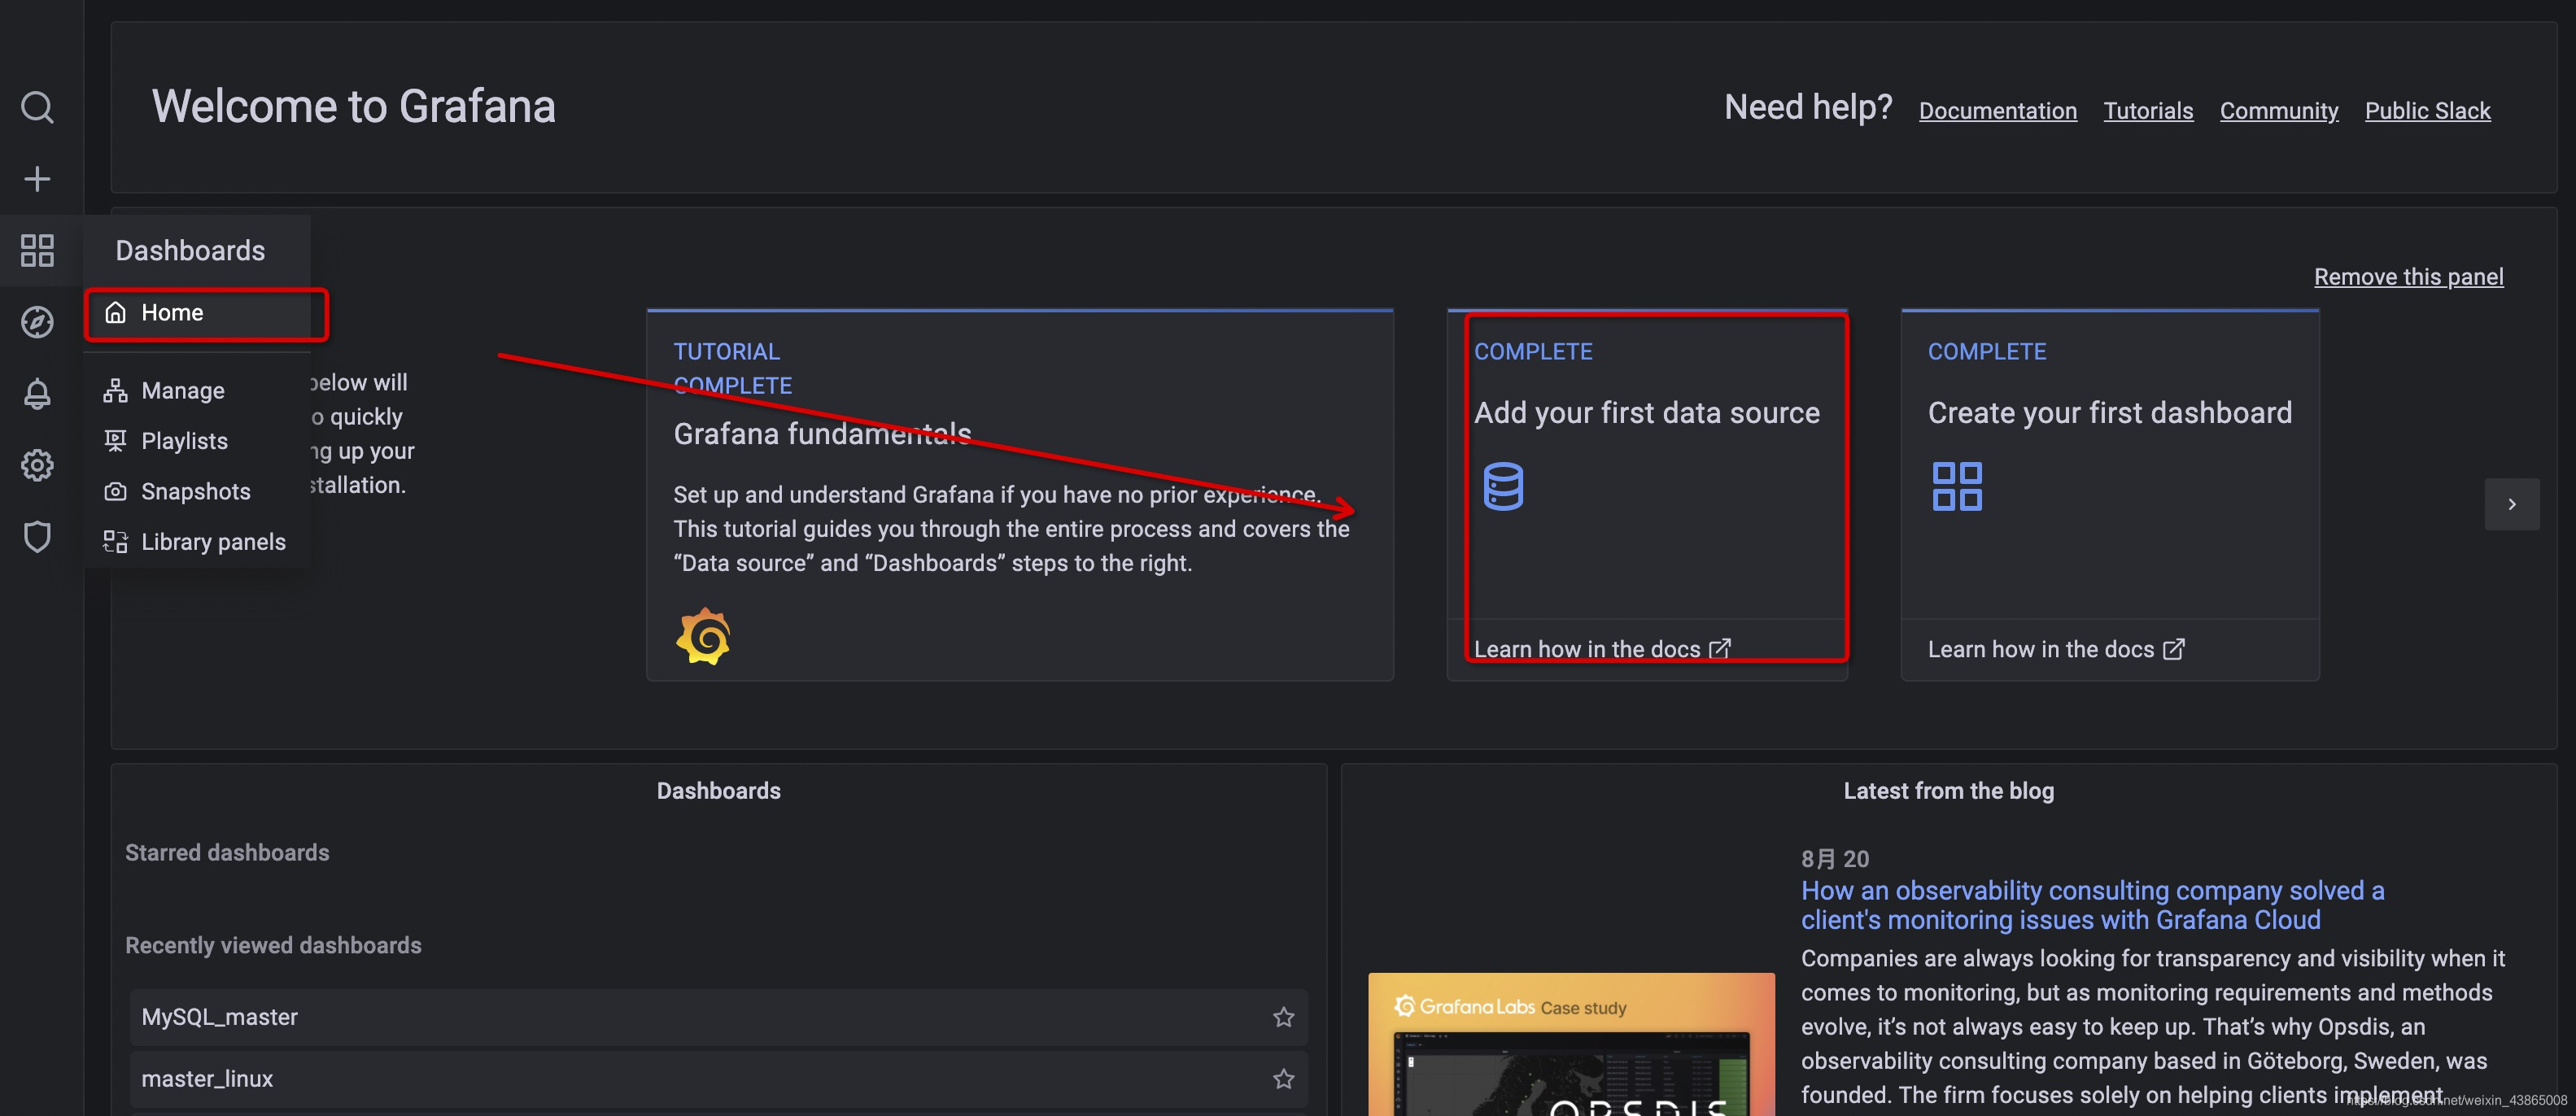Open the Public Slack link

pos(2427,110)
